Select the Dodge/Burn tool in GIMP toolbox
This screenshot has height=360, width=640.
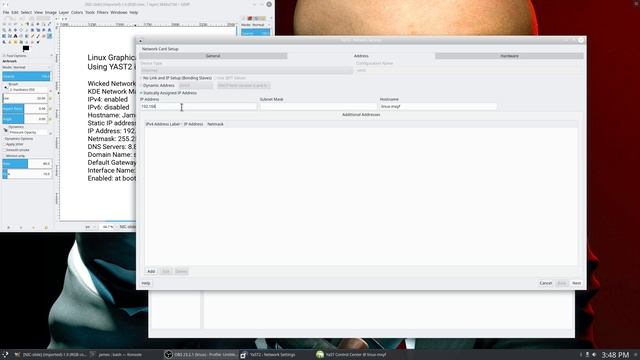point(38,42)
